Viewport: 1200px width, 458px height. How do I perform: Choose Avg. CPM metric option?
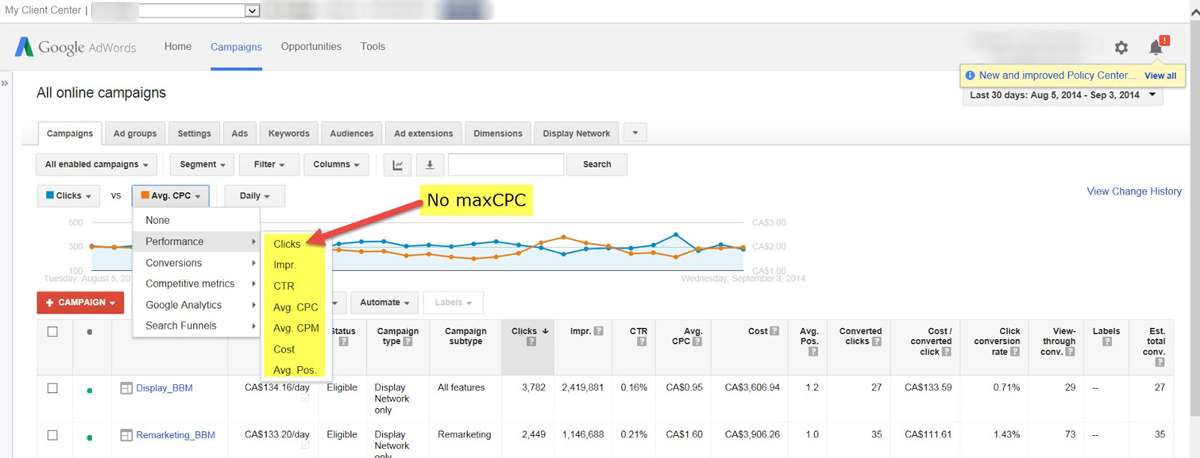coord(296,328)
